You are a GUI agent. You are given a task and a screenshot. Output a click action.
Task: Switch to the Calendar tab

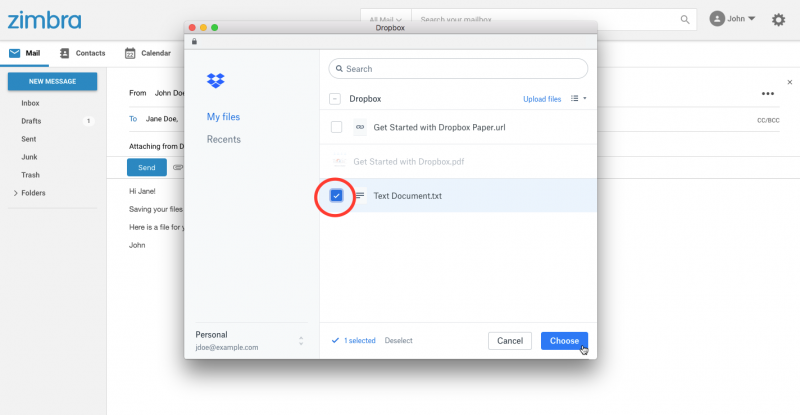pos(148,53)
